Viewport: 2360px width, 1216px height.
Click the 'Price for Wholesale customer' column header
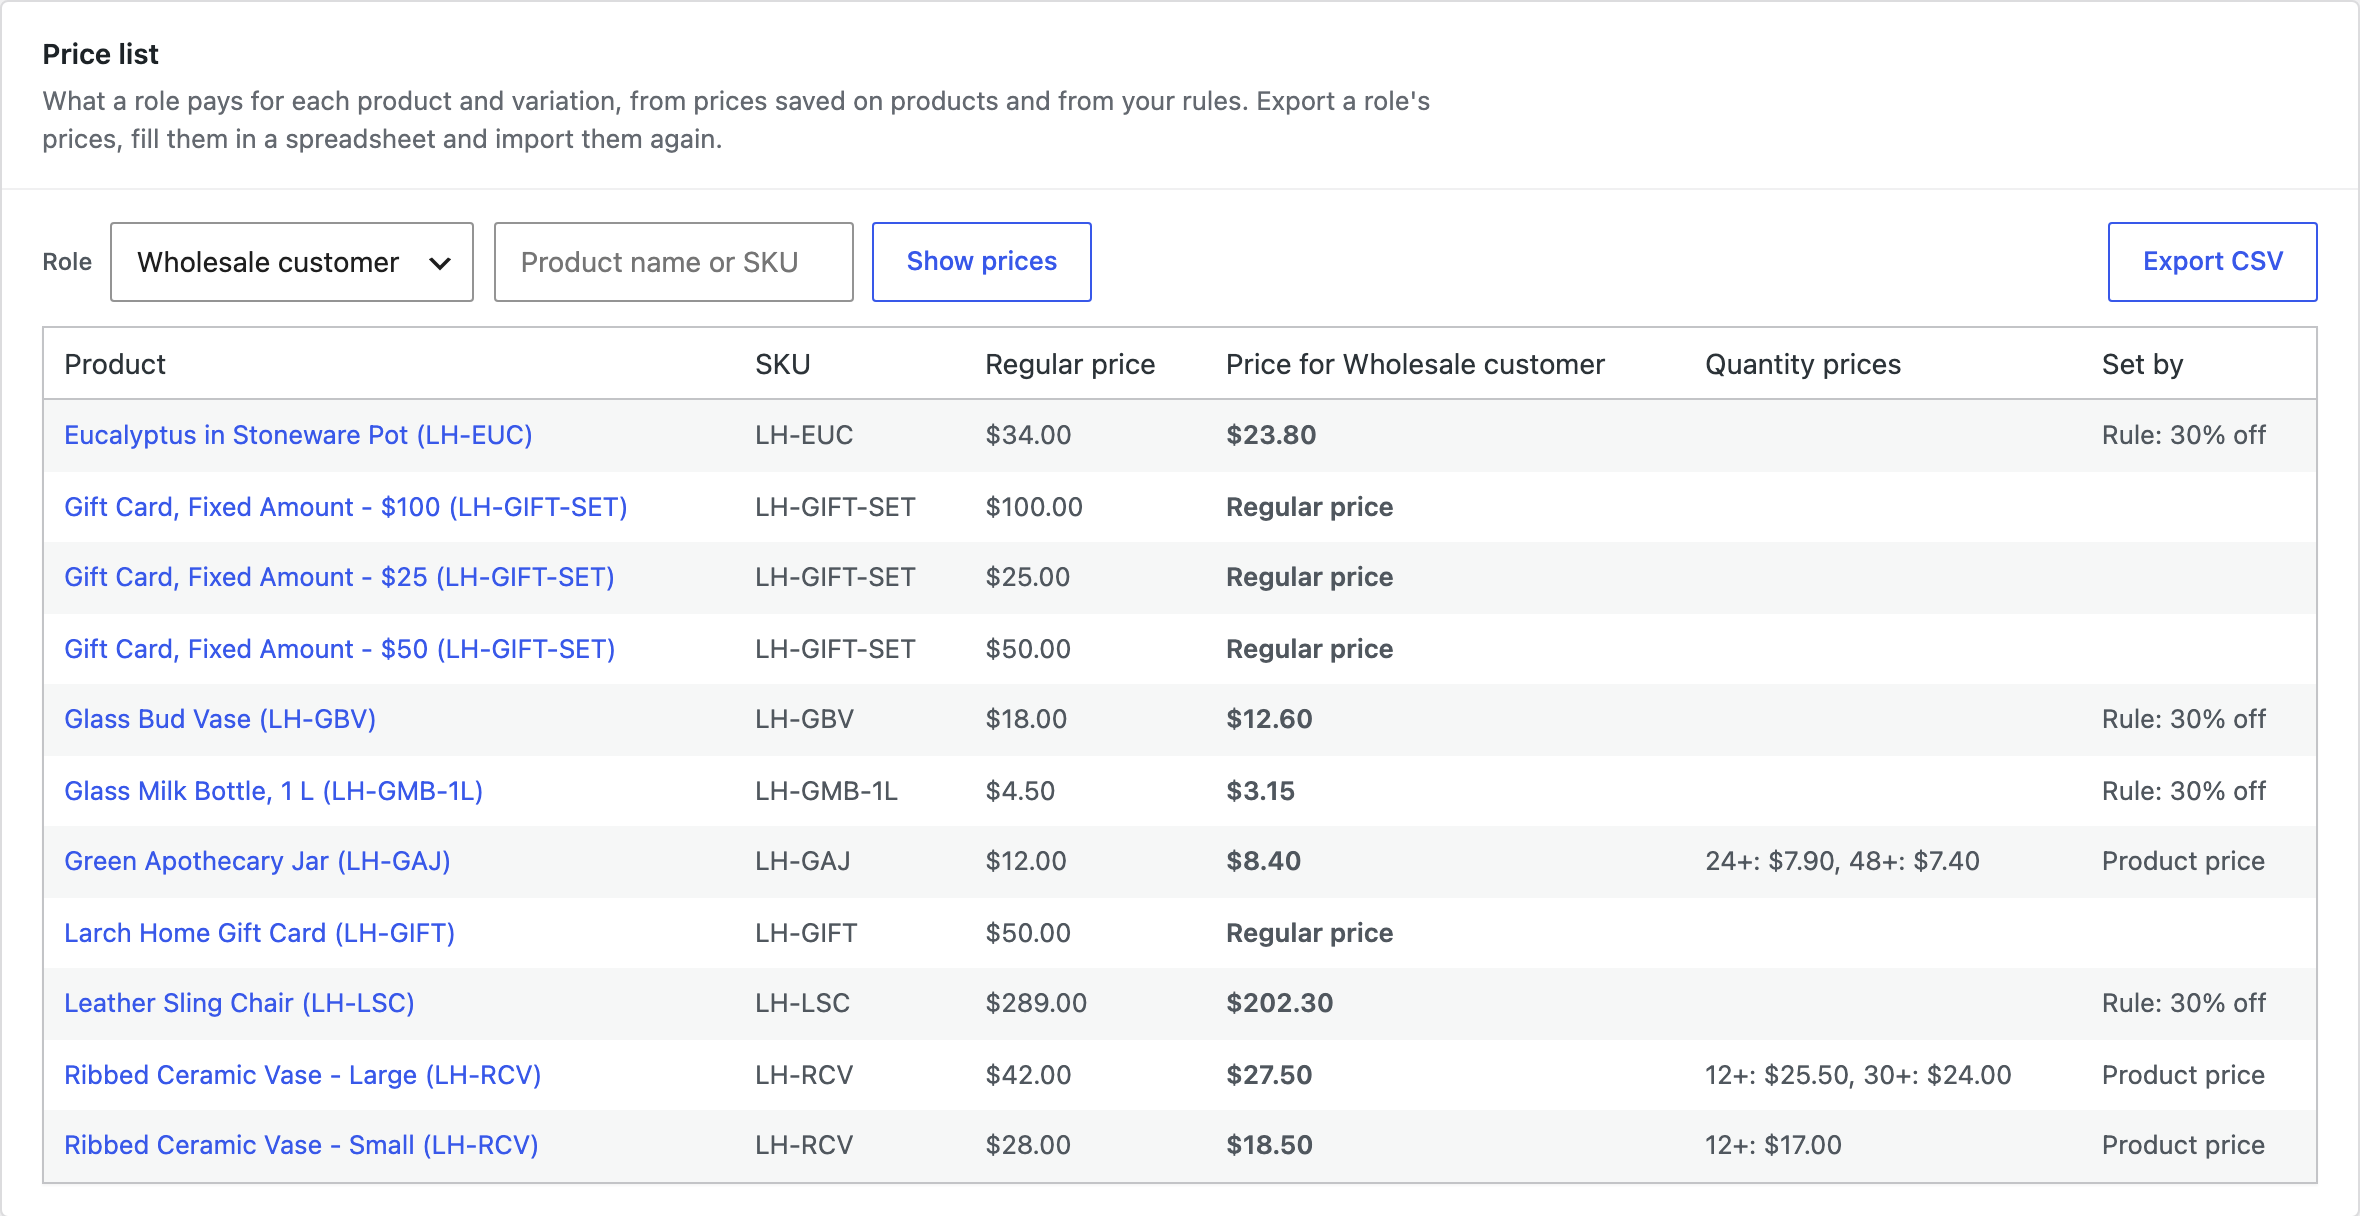[1415, 364]
